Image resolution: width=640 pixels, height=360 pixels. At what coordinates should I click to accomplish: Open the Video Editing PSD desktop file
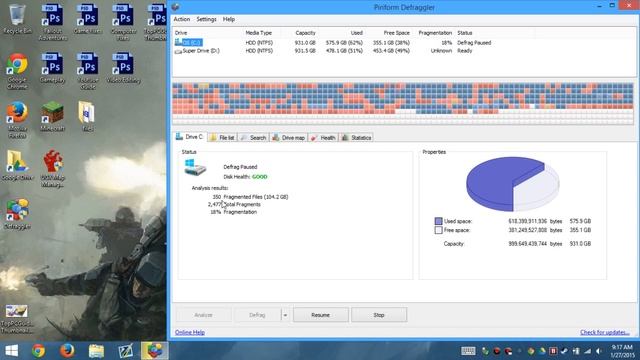pyautogui.click(x=123, y=67)
